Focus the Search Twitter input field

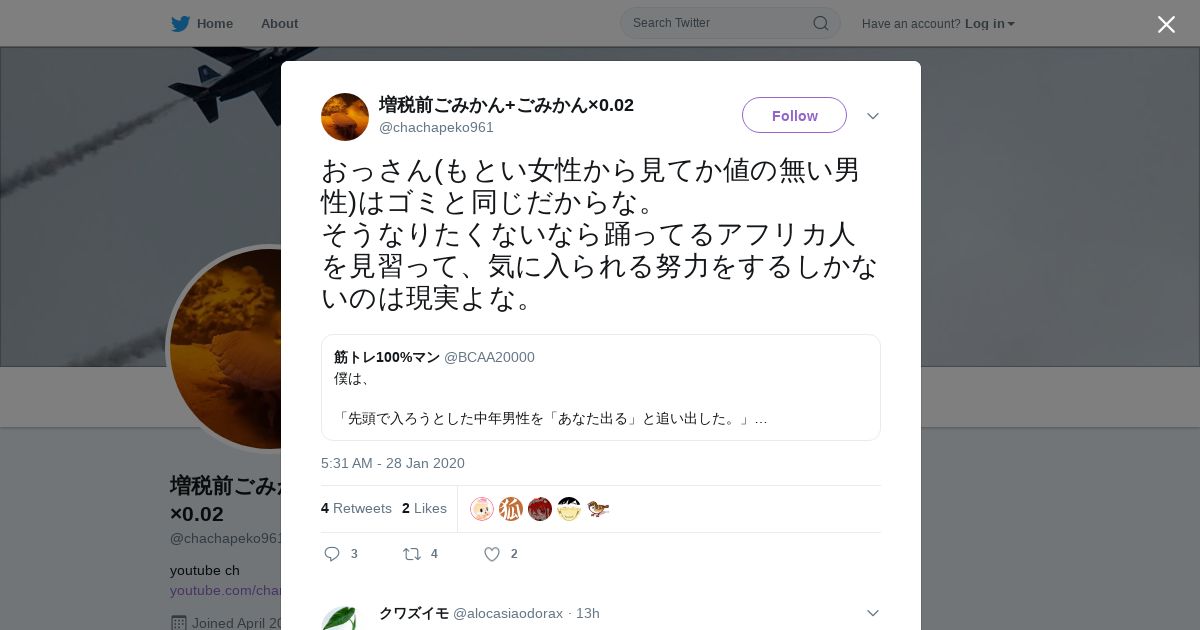coord(720,23)
